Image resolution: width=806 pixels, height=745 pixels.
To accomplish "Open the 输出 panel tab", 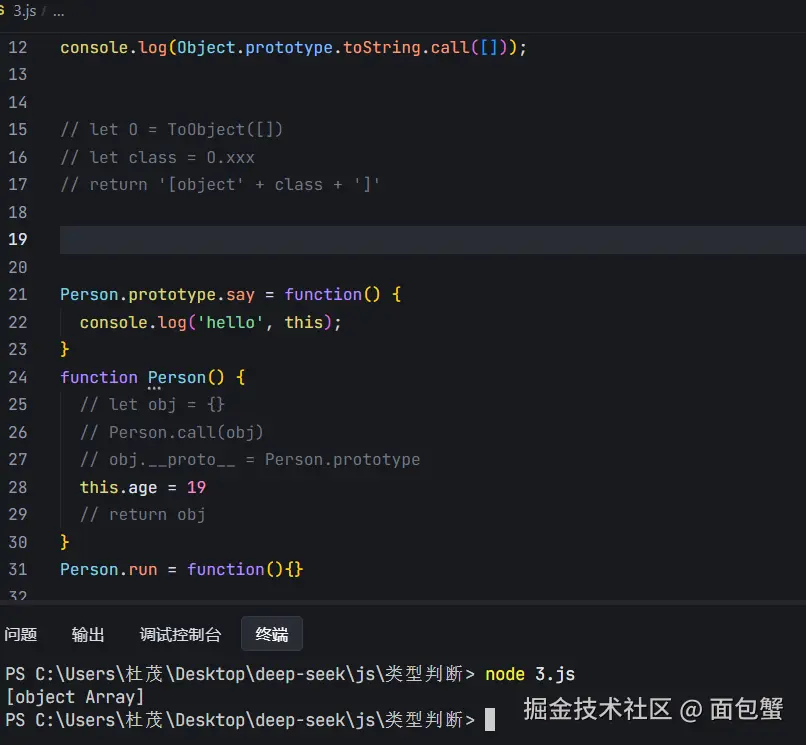I will coord(88,634).
